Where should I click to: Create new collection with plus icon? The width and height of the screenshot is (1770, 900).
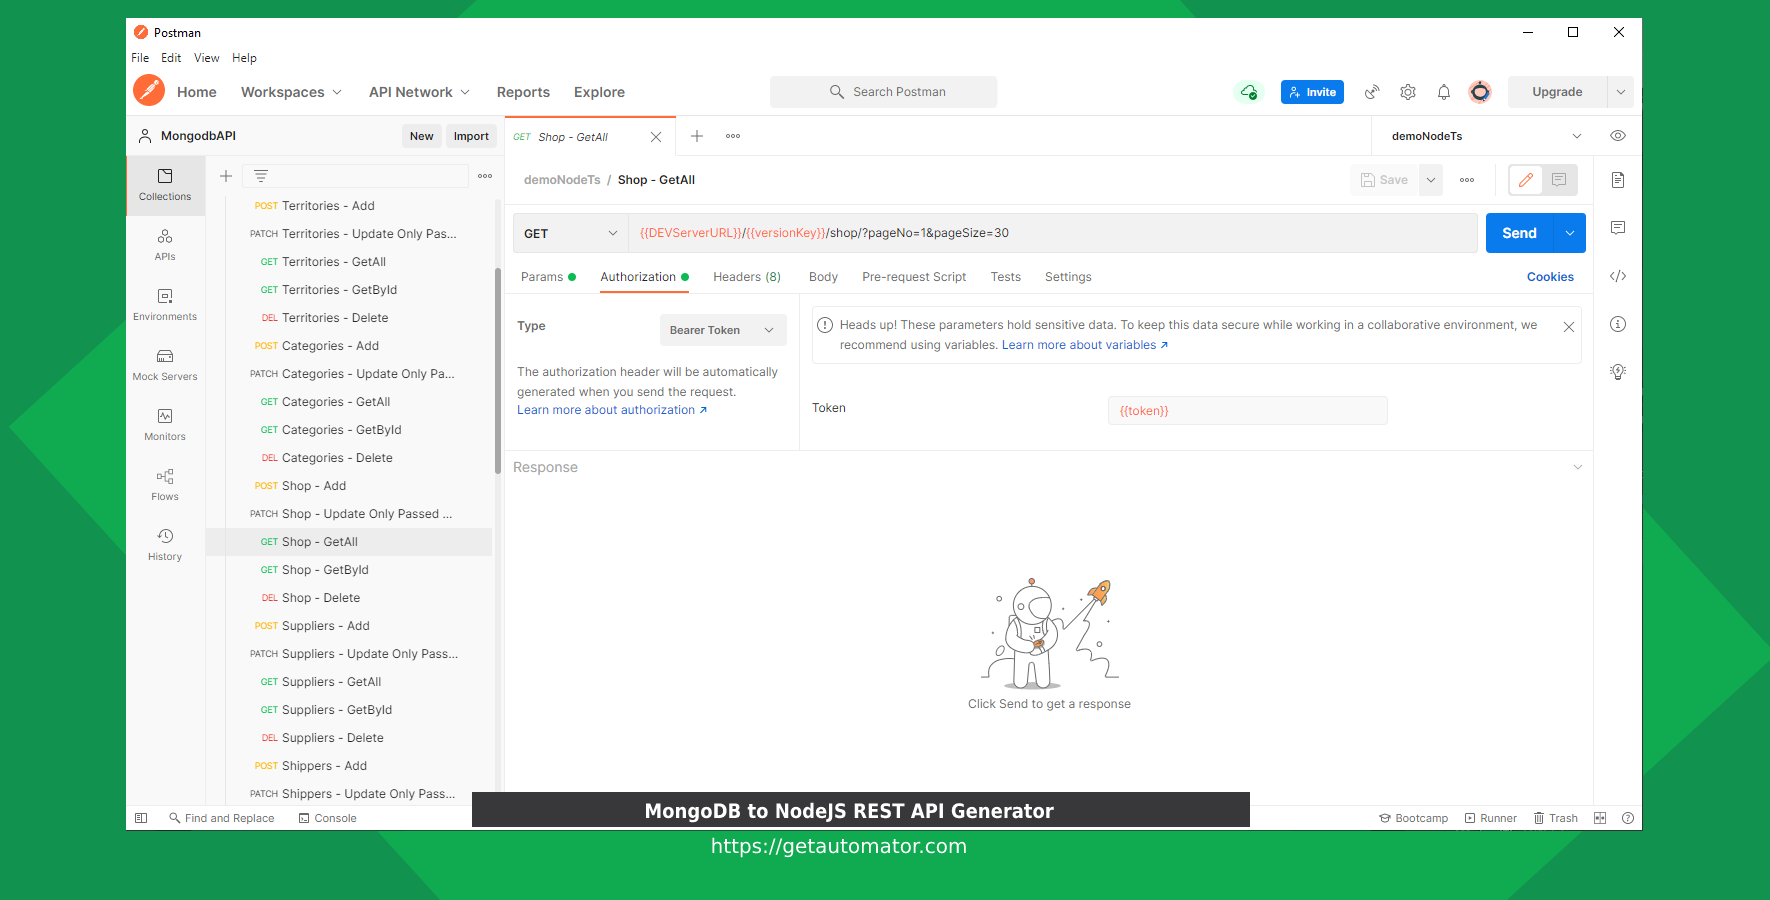click(226, 176)
